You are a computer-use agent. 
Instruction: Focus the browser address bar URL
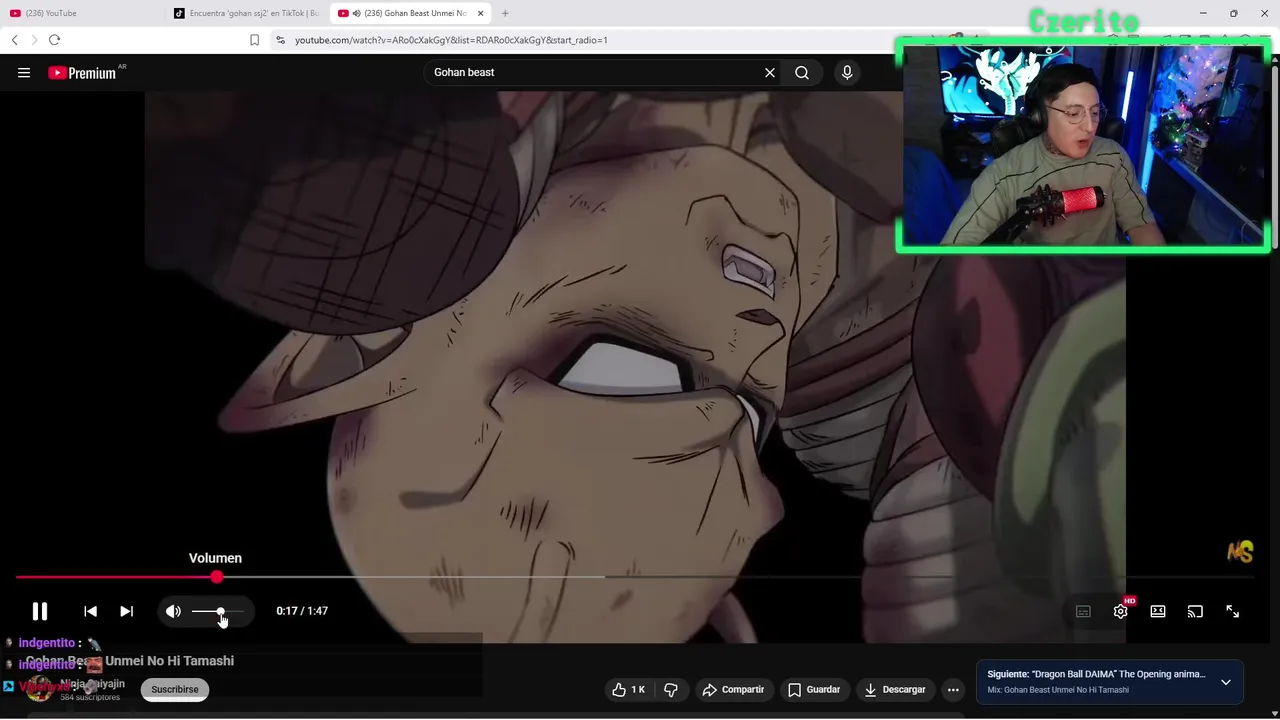click(x=451, y=40)
